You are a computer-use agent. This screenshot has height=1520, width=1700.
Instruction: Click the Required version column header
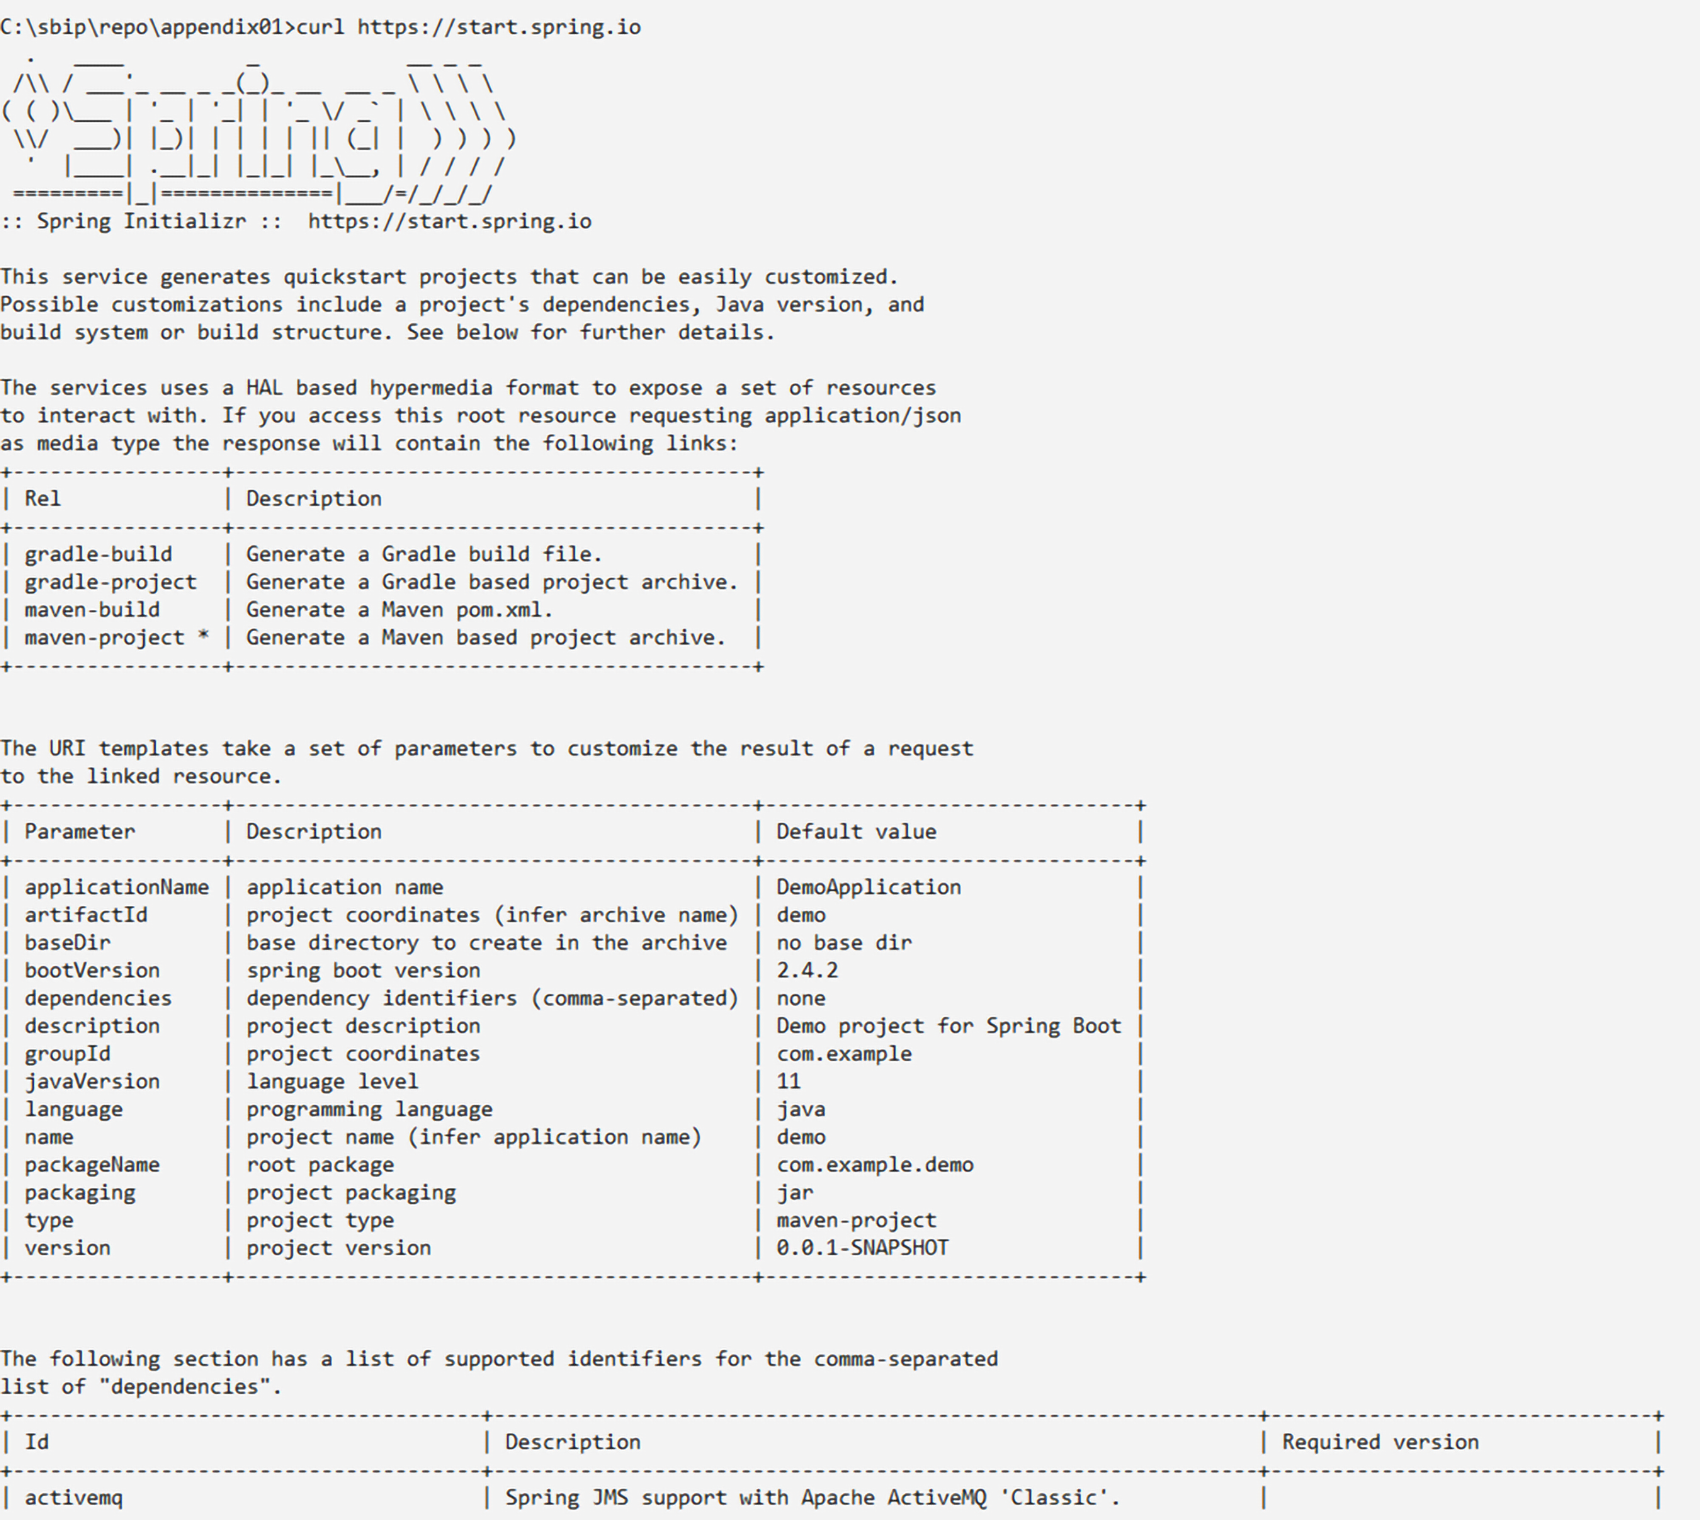[x=1382, y=1441]
